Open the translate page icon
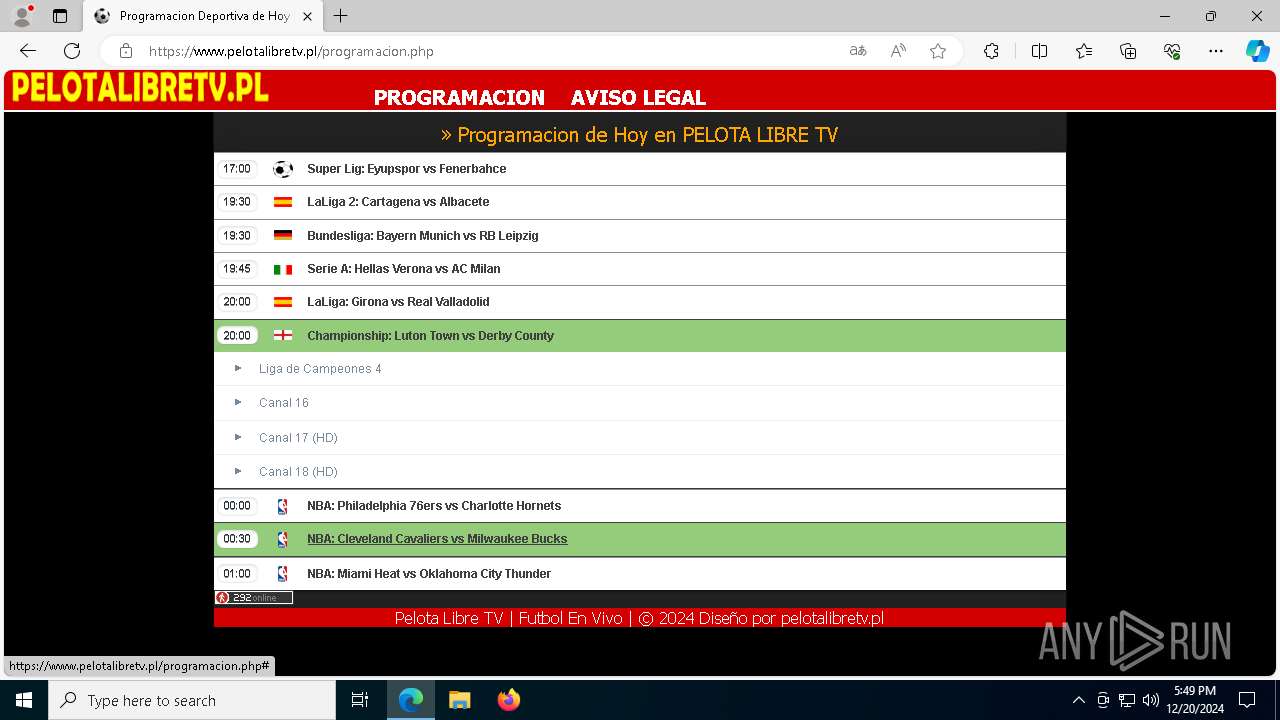1280x720 pixels. click(858, 51)
